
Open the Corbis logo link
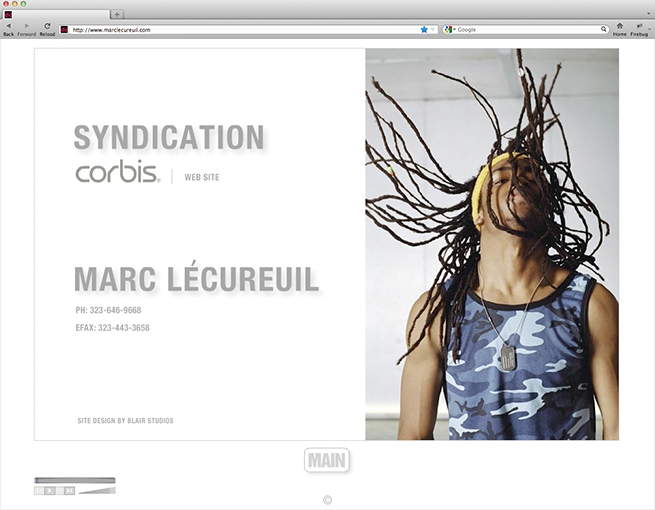click(x=118, y=171)
